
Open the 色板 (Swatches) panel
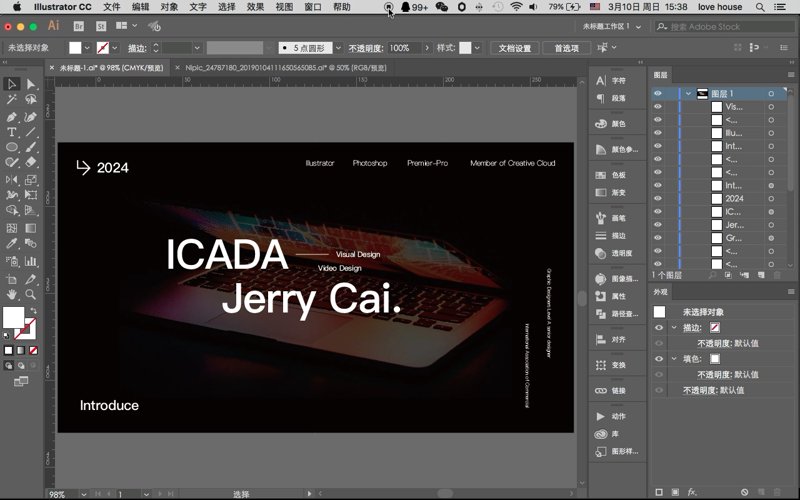coord(611,175)
